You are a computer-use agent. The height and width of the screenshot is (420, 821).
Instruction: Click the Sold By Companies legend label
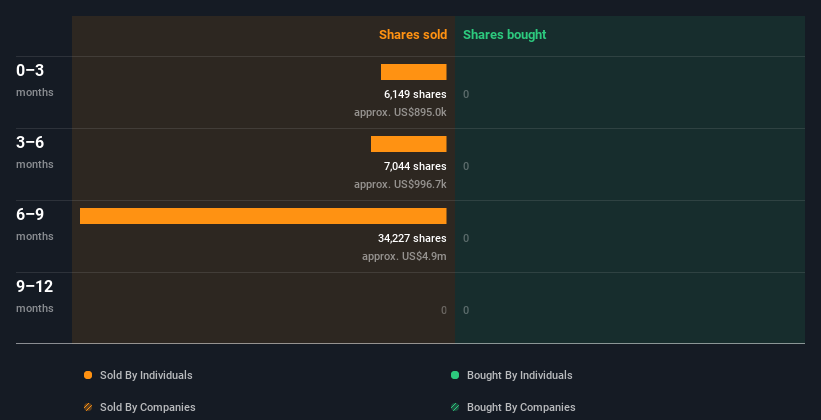pyautogui.click(x=148, y=407)
